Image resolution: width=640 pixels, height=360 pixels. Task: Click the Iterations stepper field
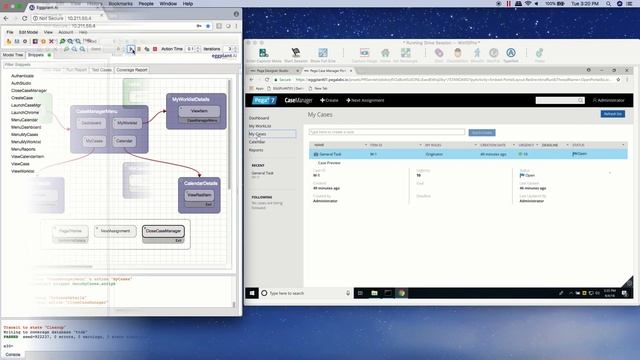pyautogui.click(x=230, y=49)
